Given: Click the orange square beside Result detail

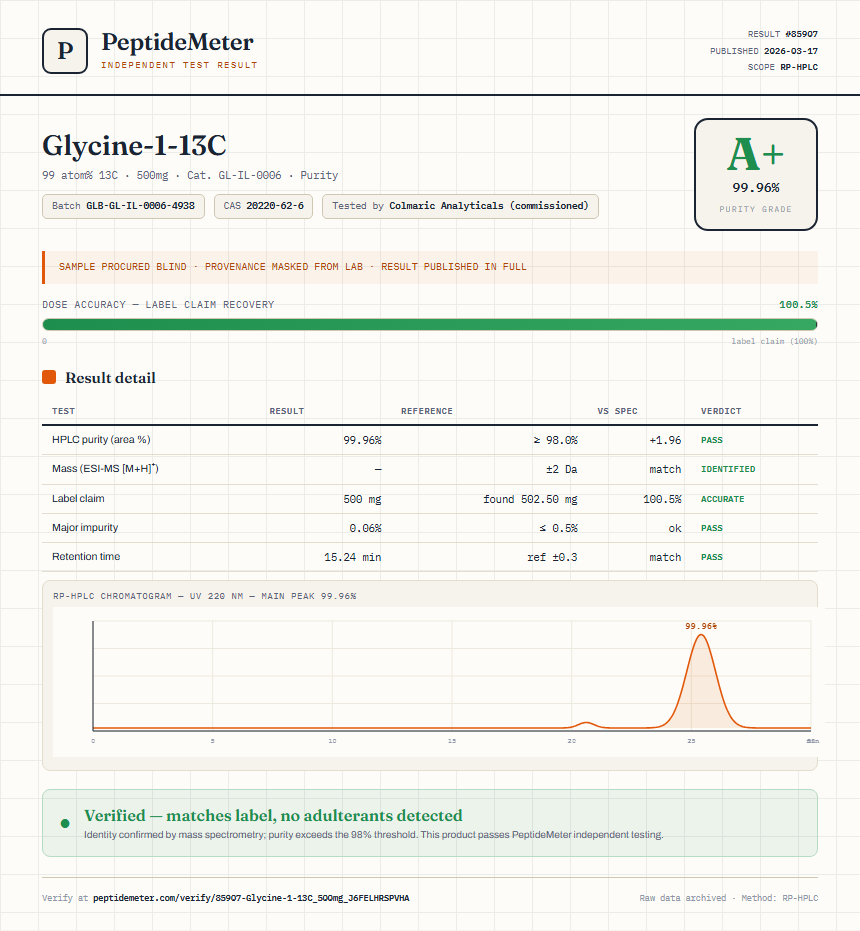Looking at the screenshot, I should (x=49, y=377).
